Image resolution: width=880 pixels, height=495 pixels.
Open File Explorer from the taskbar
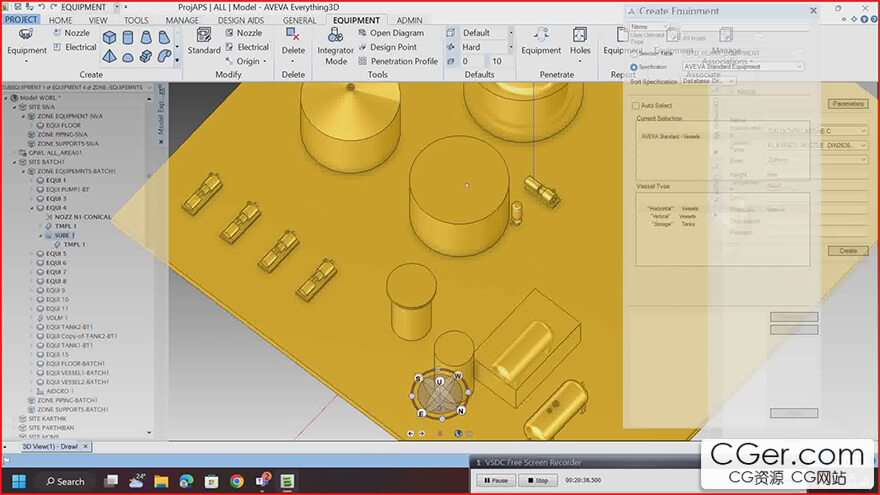point(162,481)
